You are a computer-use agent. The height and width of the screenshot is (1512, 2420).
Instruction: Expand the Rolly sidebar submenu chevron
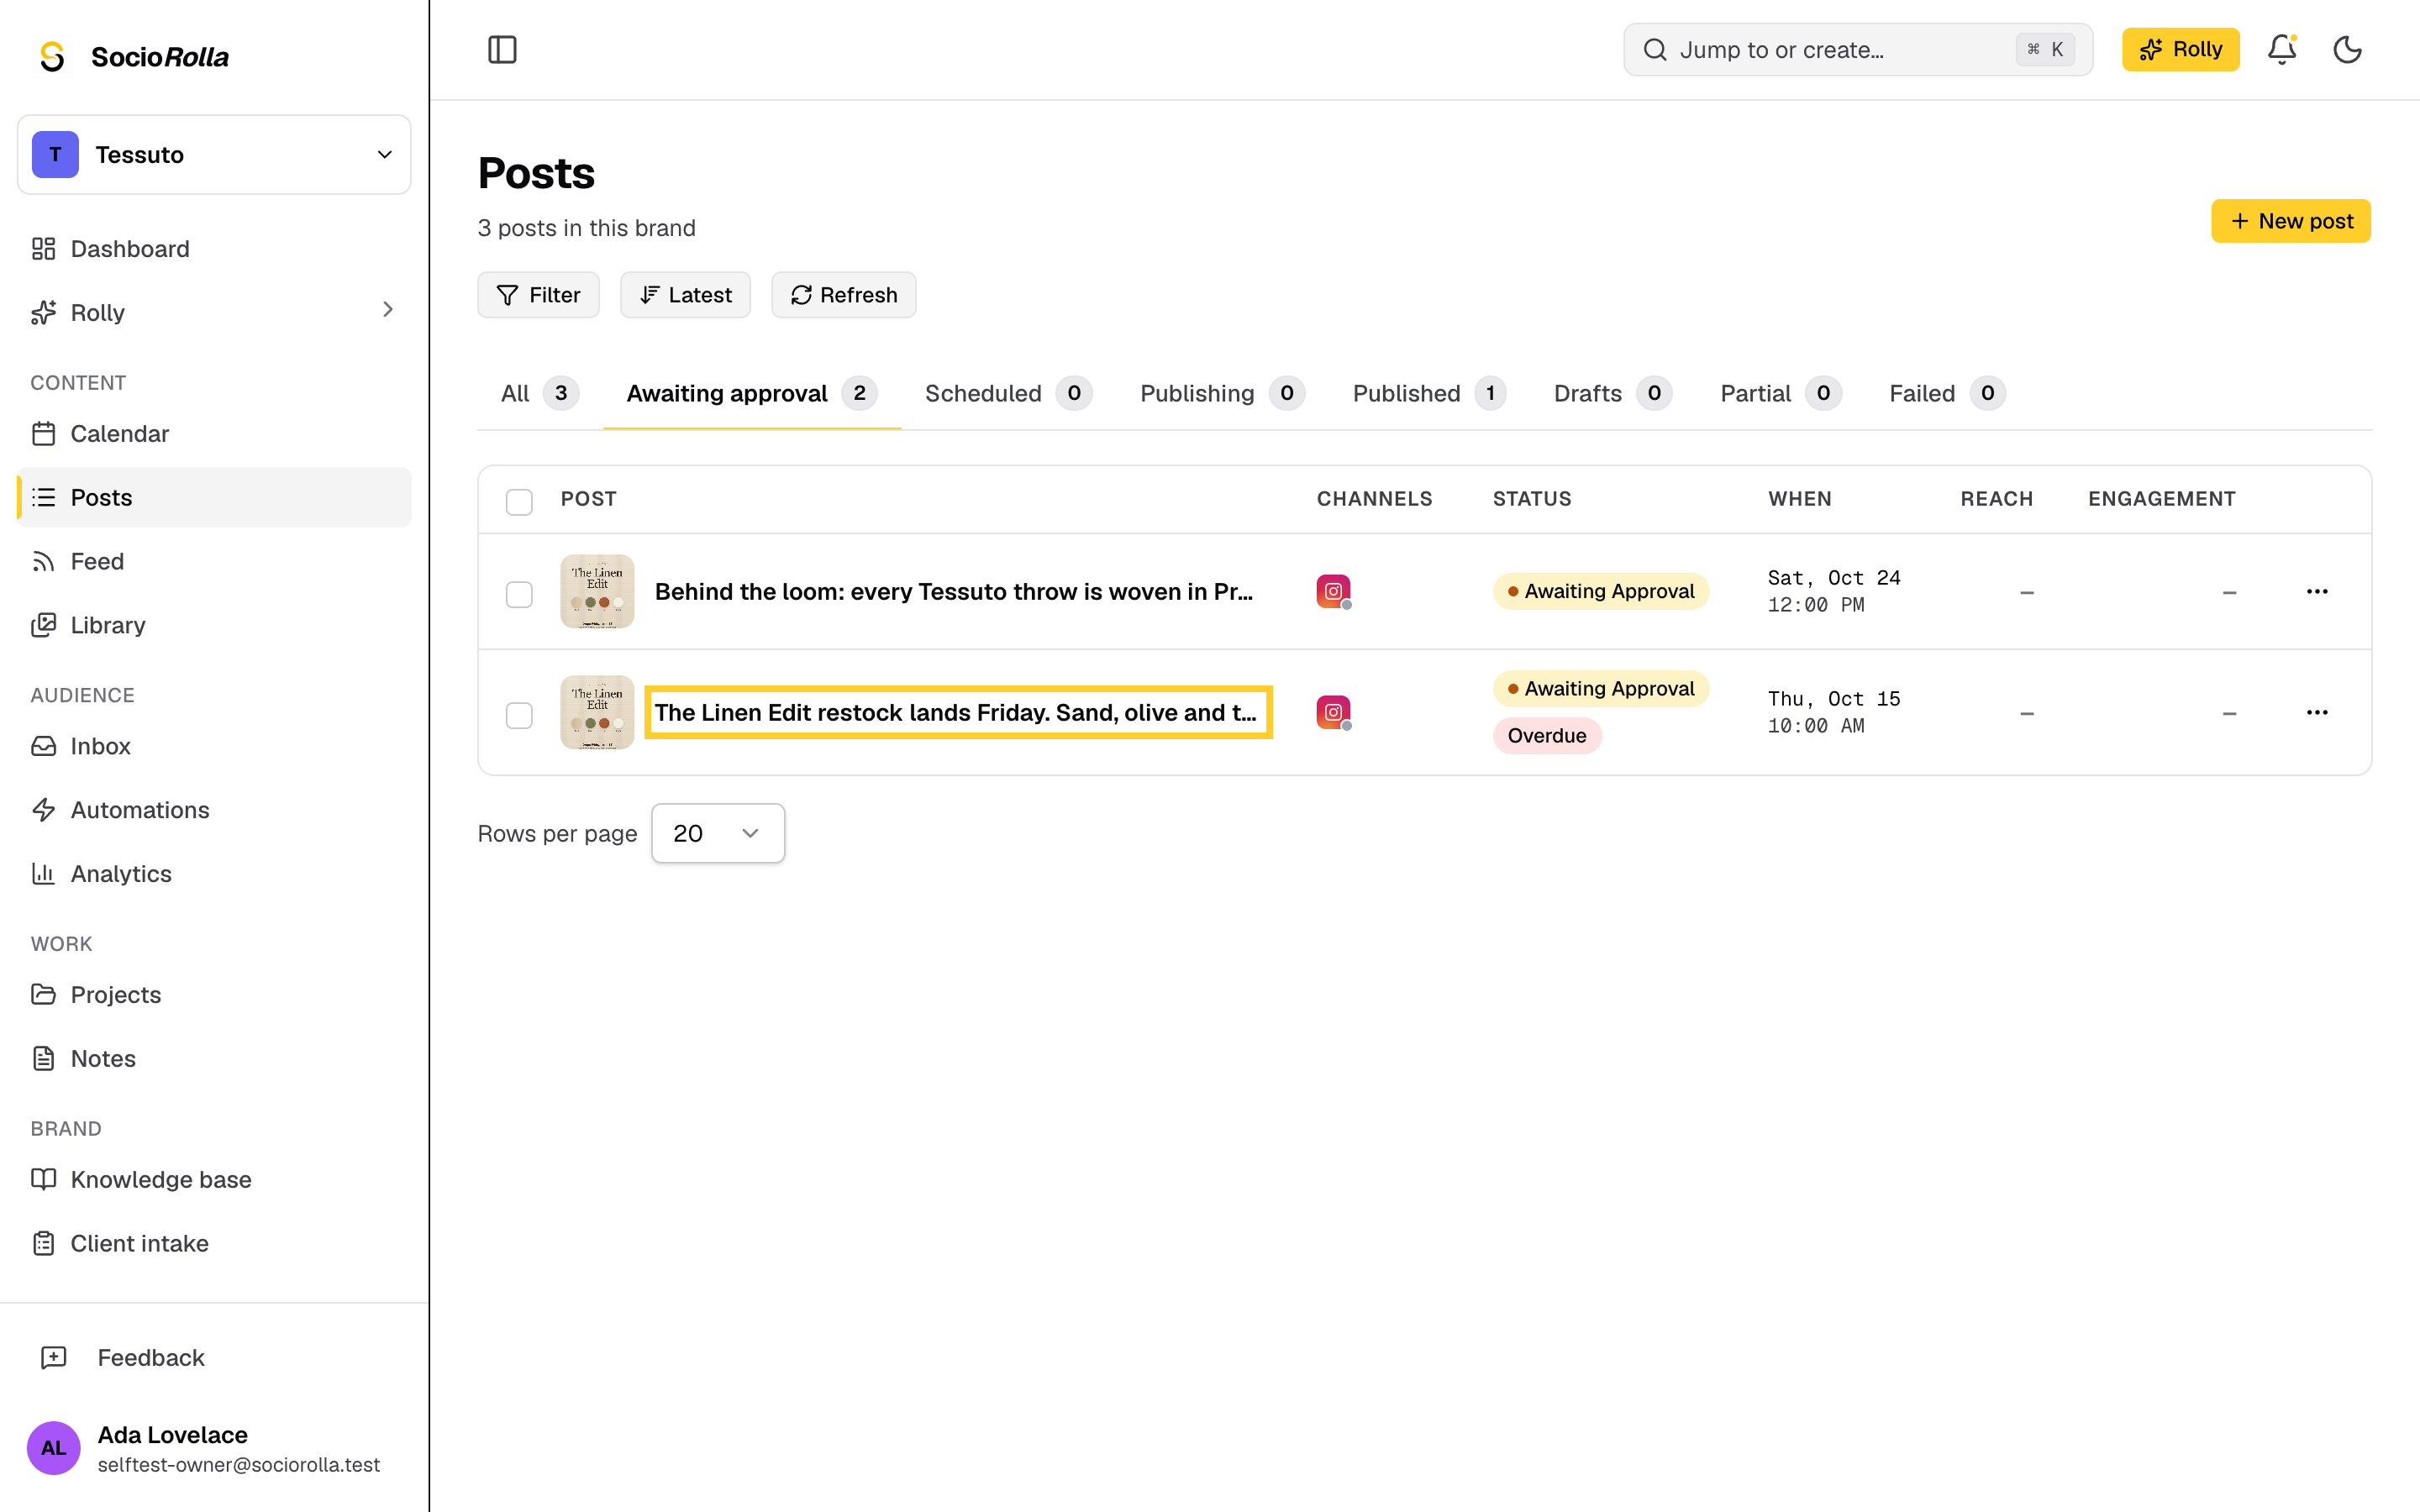tap(388, 311)
